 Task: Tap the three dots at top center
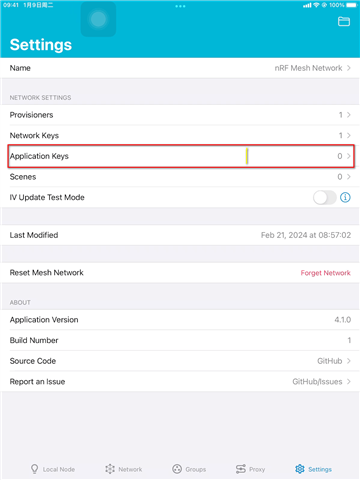(180, 6)
